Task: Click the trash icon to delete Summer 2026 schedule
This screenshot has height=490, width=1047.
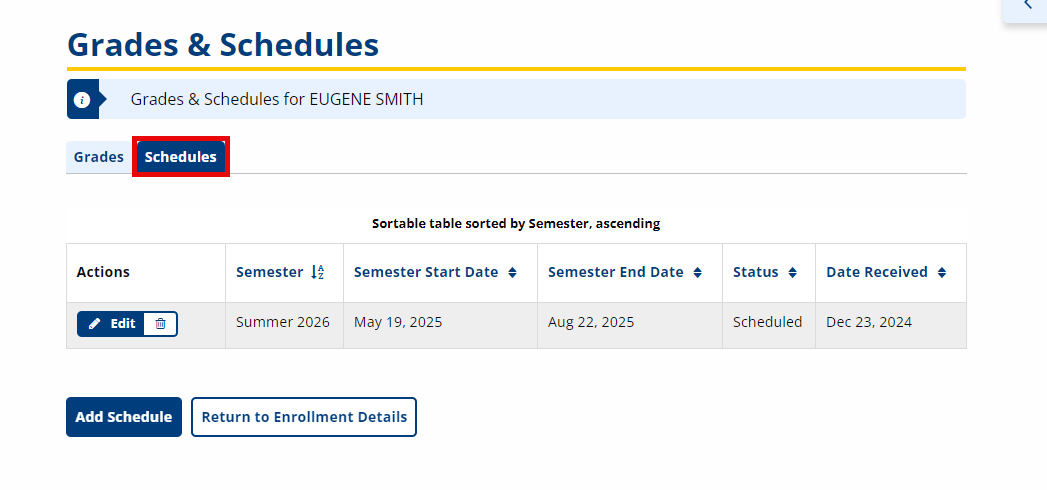Action: 160,324
